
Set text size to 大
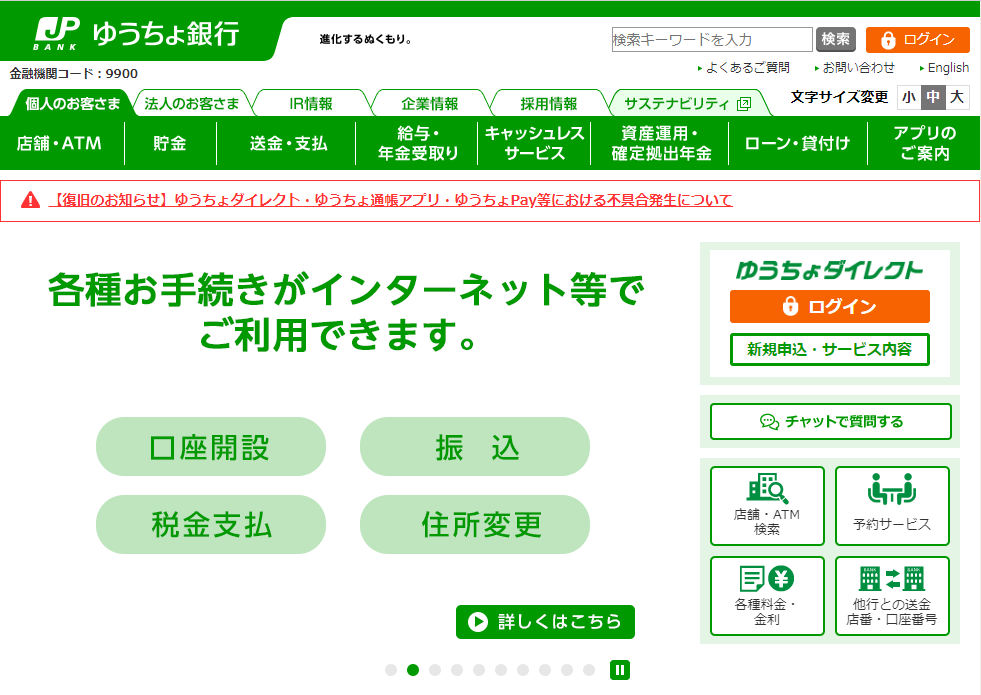point(957,97)
